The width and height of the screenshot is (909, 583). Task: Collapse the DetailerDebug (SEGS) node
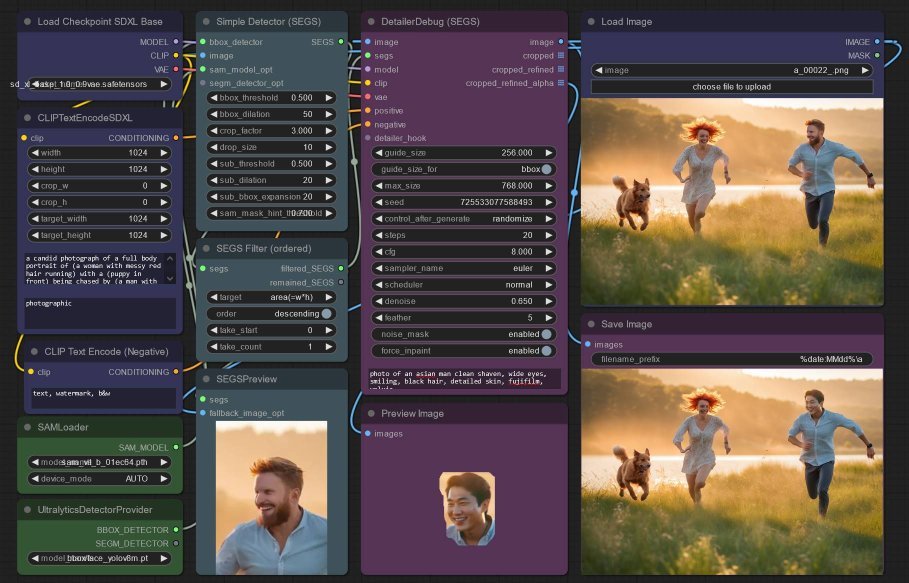point(371,21)
